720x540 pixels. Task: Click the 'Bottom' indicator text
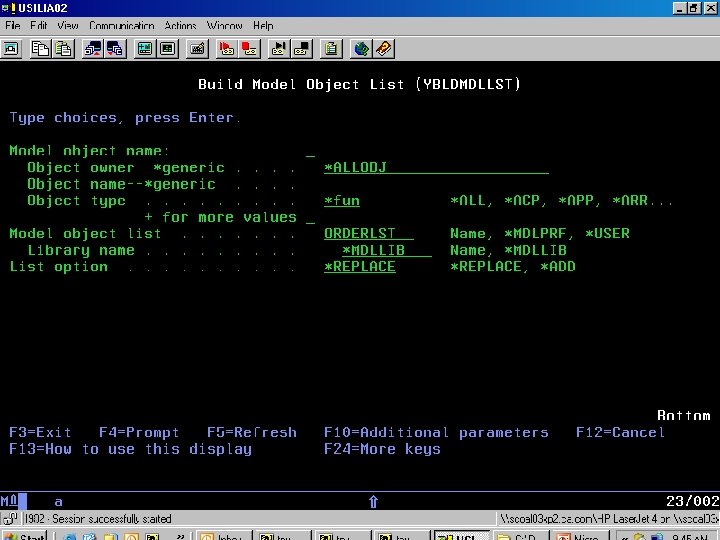tap(684, 416)
